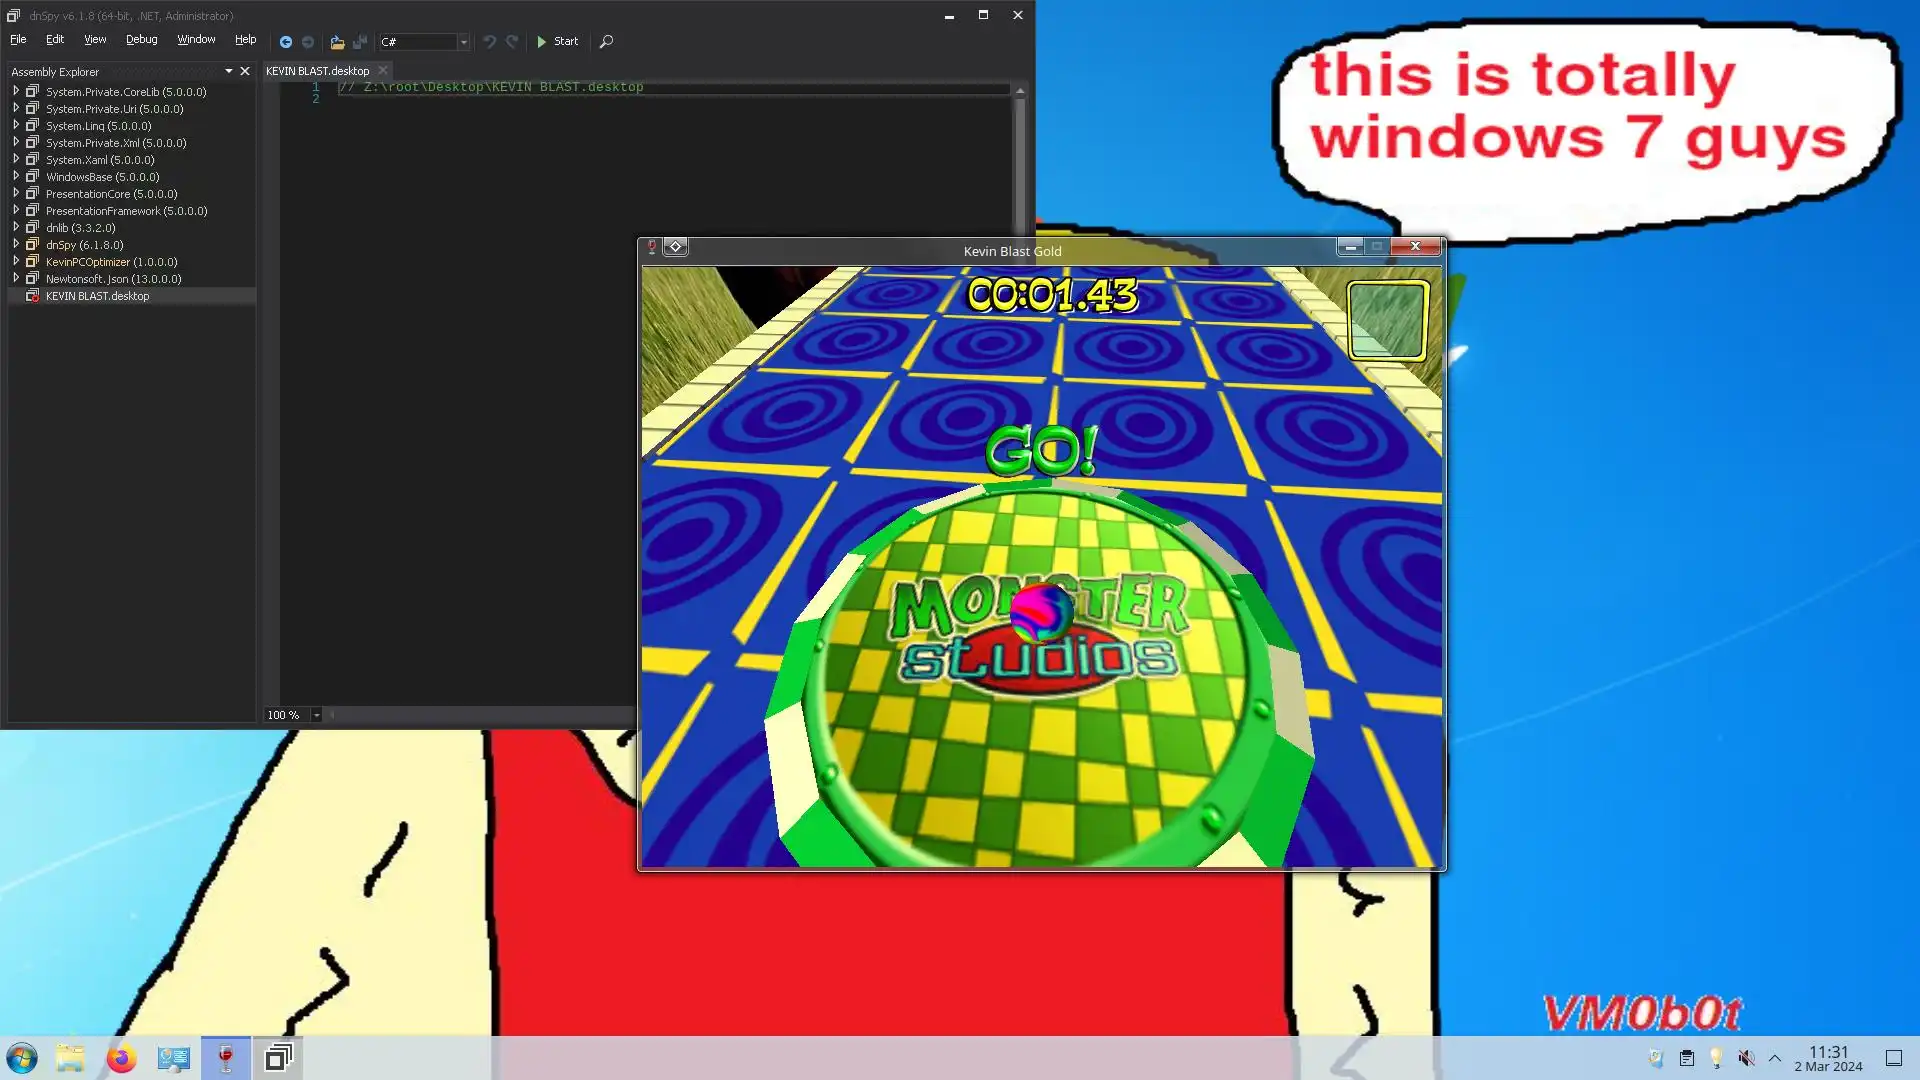The width and height of the screenshot is (1920, 1080).
Task: Click the Search magnifier icon
Action: pos(606,42)
